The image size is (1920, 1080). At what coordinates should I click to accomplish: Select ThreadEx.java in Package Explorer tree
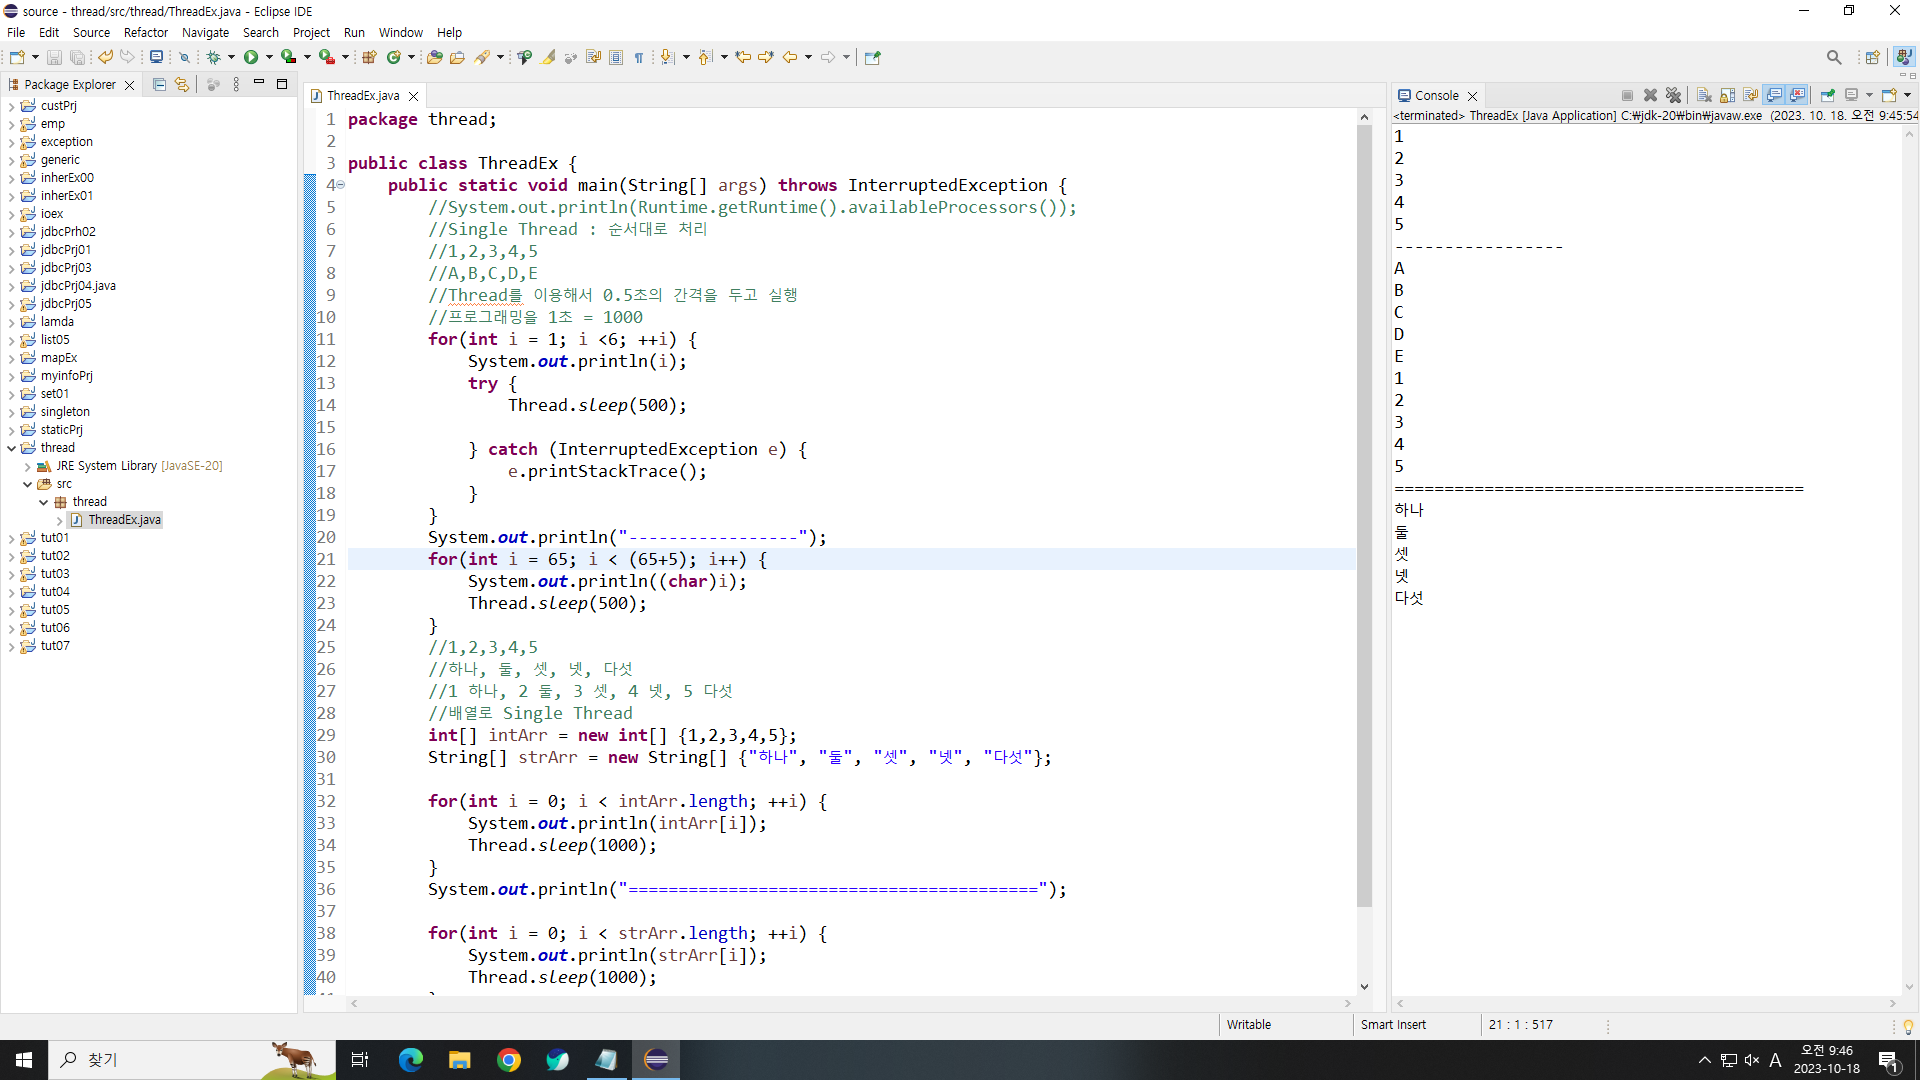(x=124, y=520)
